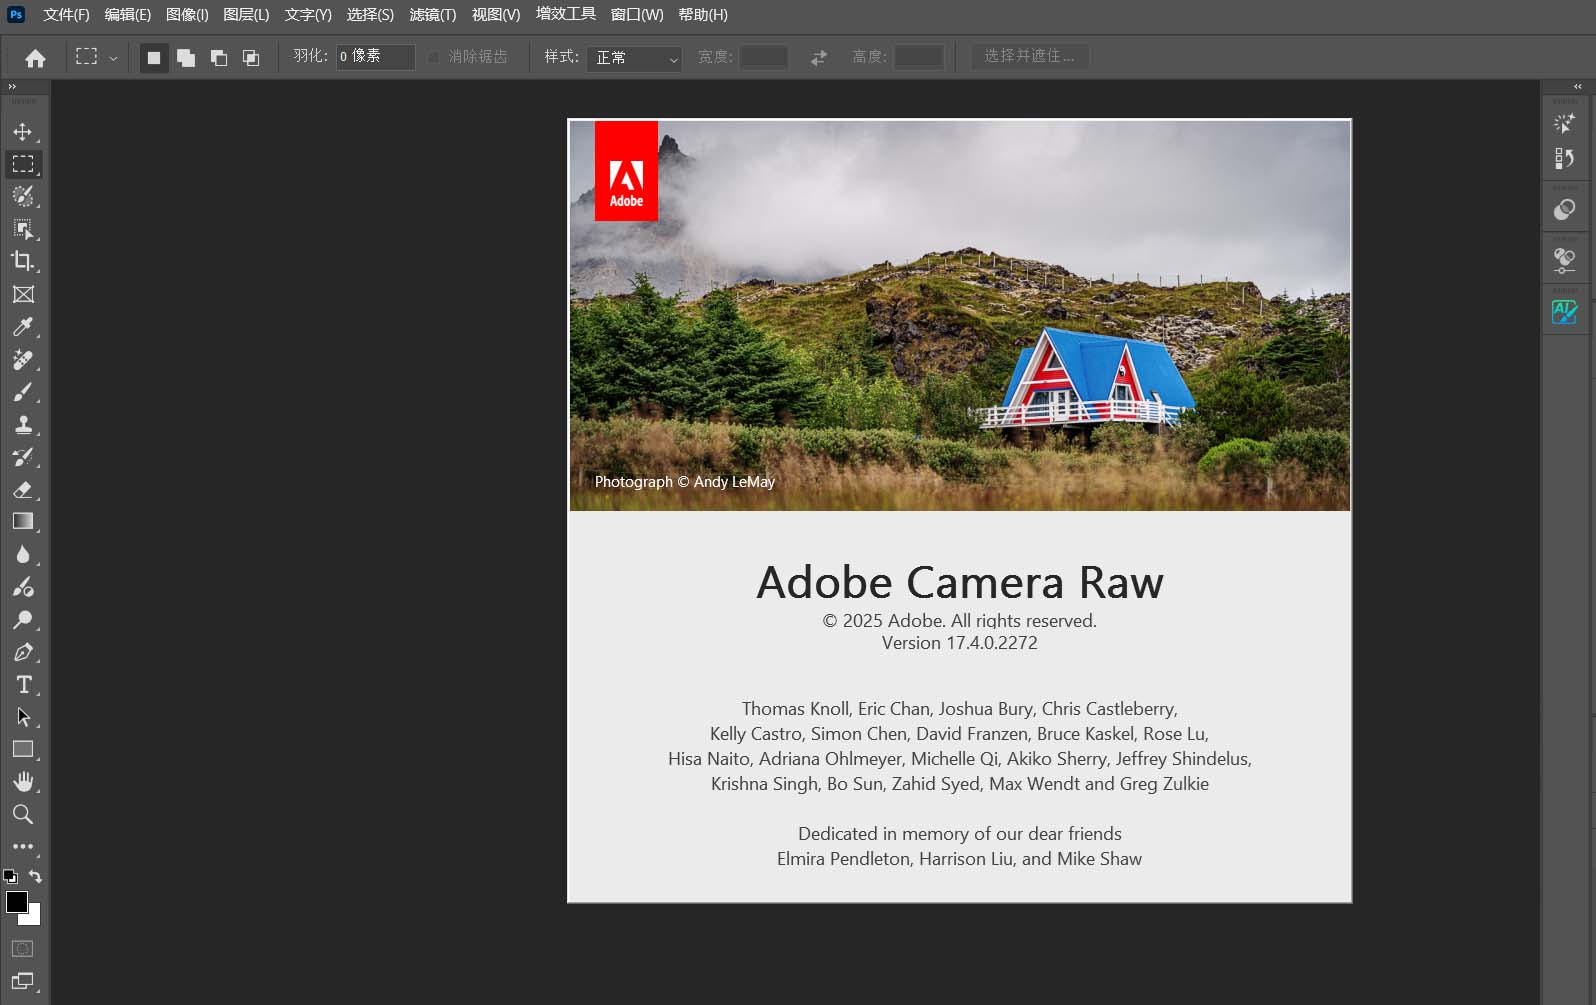
Task: Select the Quick Selection tool
Action: pyautogui.click(x=23, y=196)
